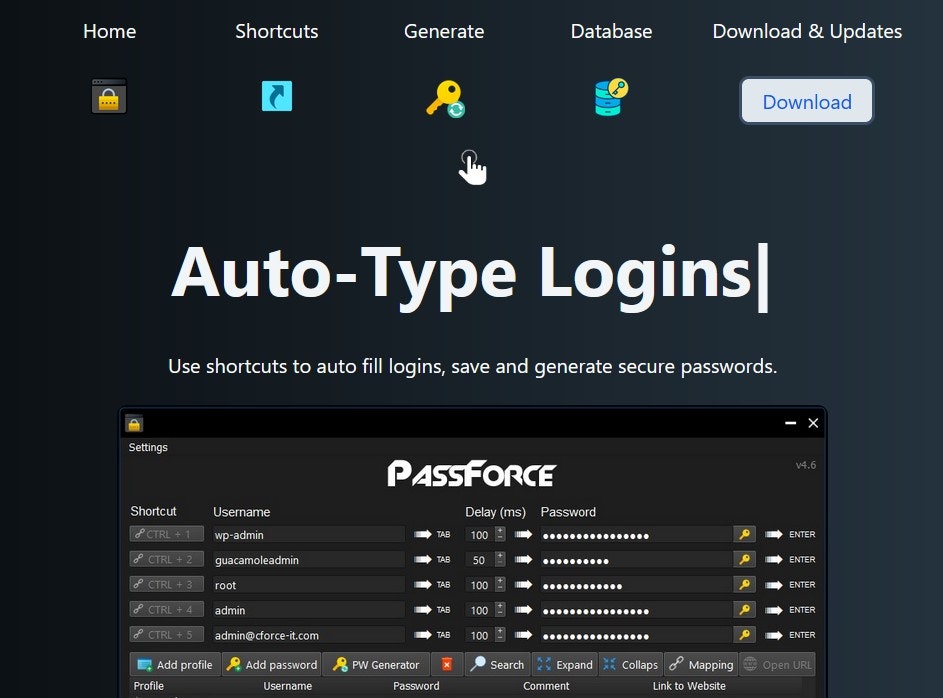Open Download & Updates navigation link
Screen dimensions: 943x698
click(807, 31)
